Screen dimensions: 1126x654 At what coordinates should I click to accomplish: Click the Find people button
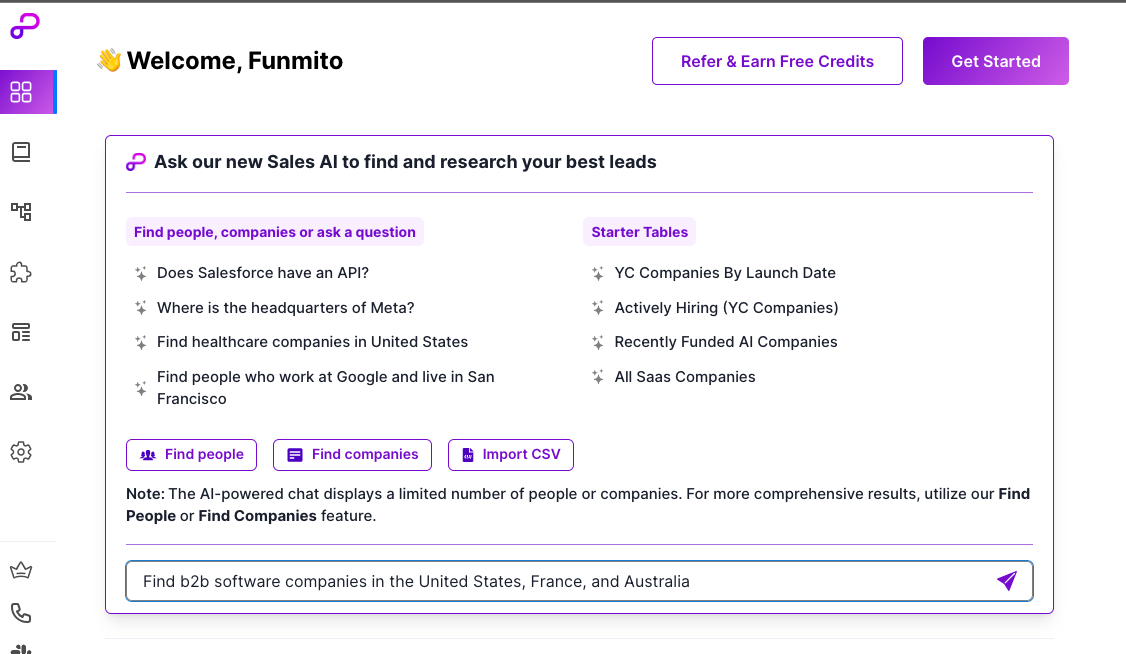pos(191,455)
